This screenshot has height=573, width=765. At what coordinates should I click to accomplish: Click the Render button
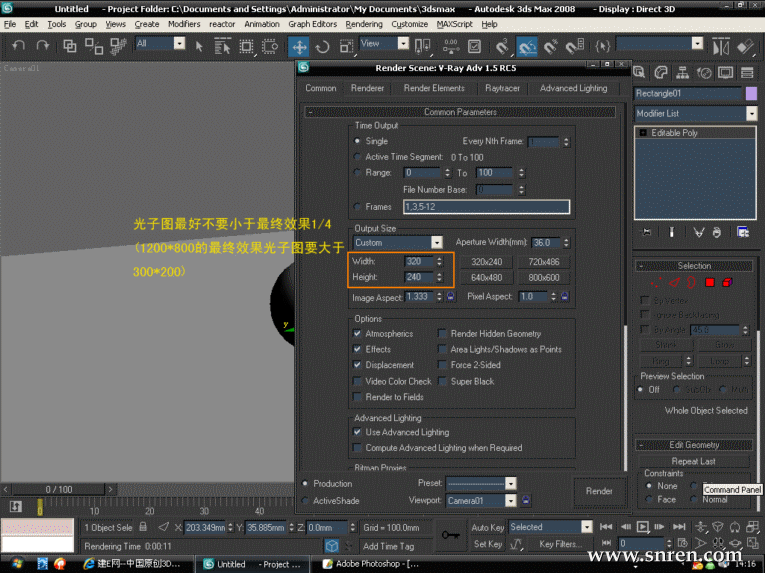coord(599,491)
